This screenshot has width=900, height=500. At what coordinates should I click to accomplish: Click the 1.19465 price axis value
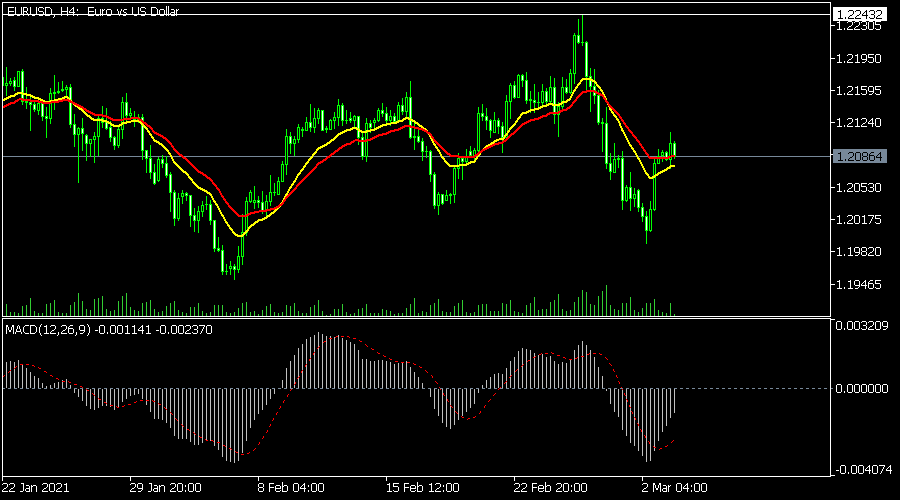(x=859, y=285)
